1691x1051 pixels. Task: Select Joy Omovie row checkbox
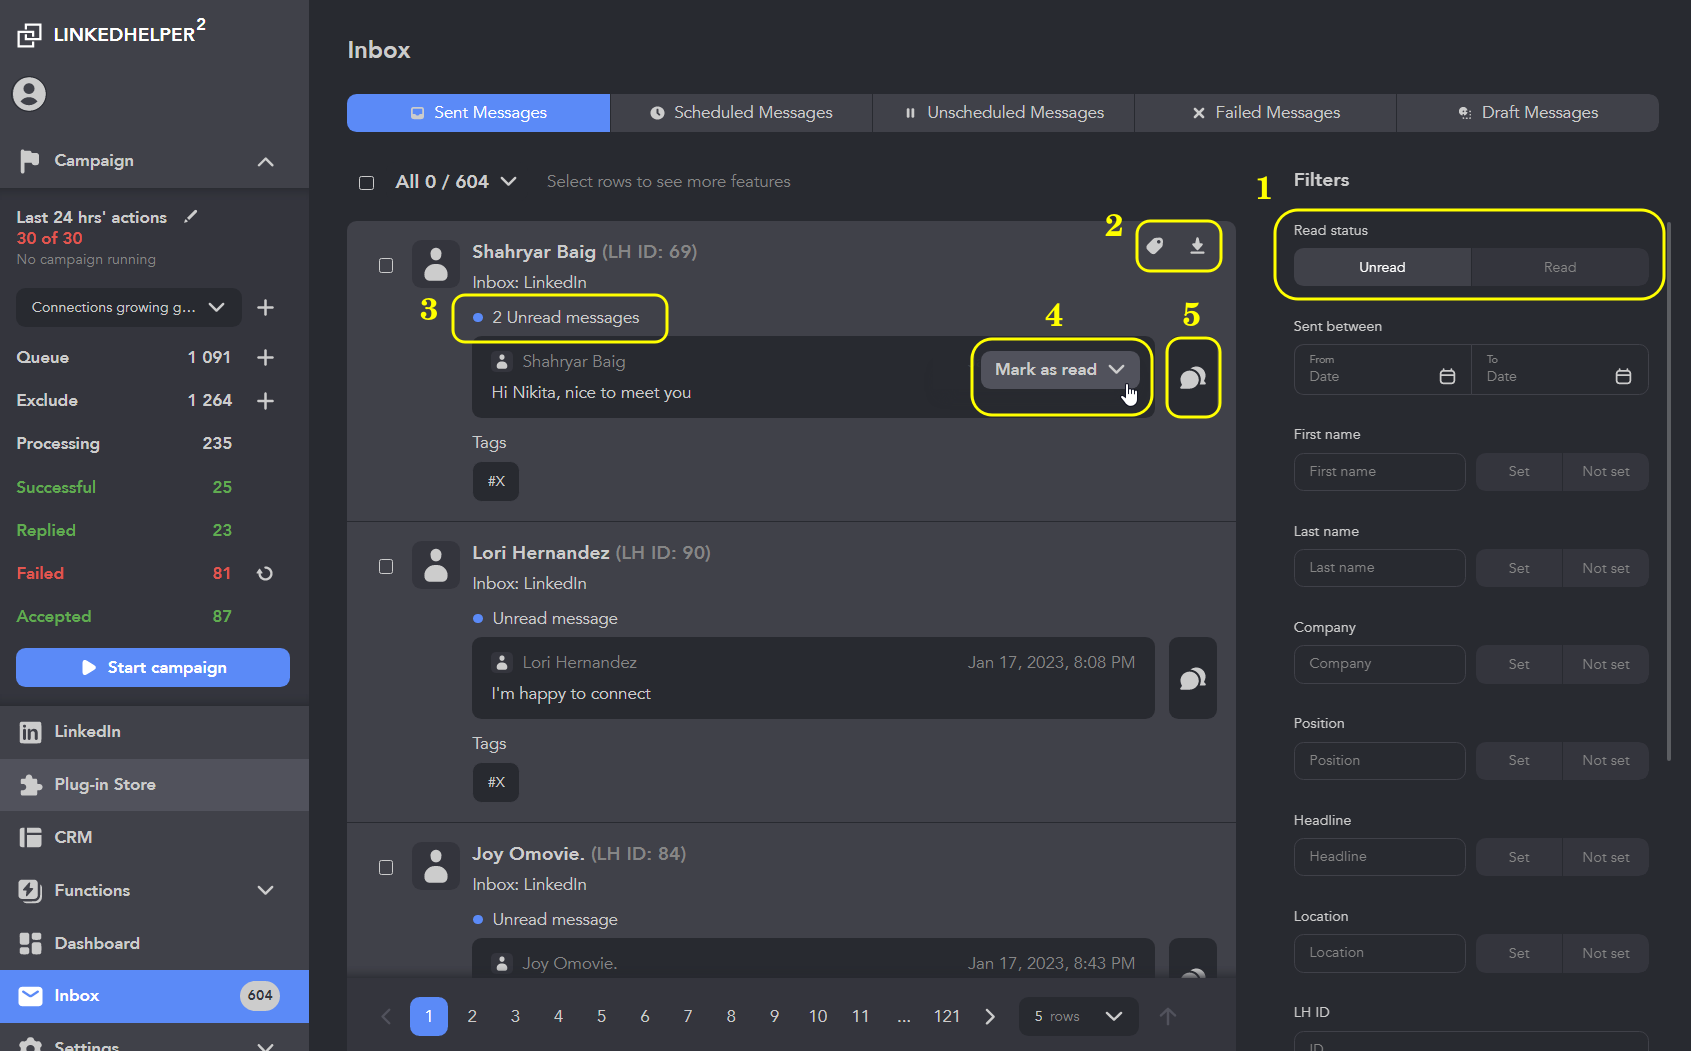coord(386,867)
